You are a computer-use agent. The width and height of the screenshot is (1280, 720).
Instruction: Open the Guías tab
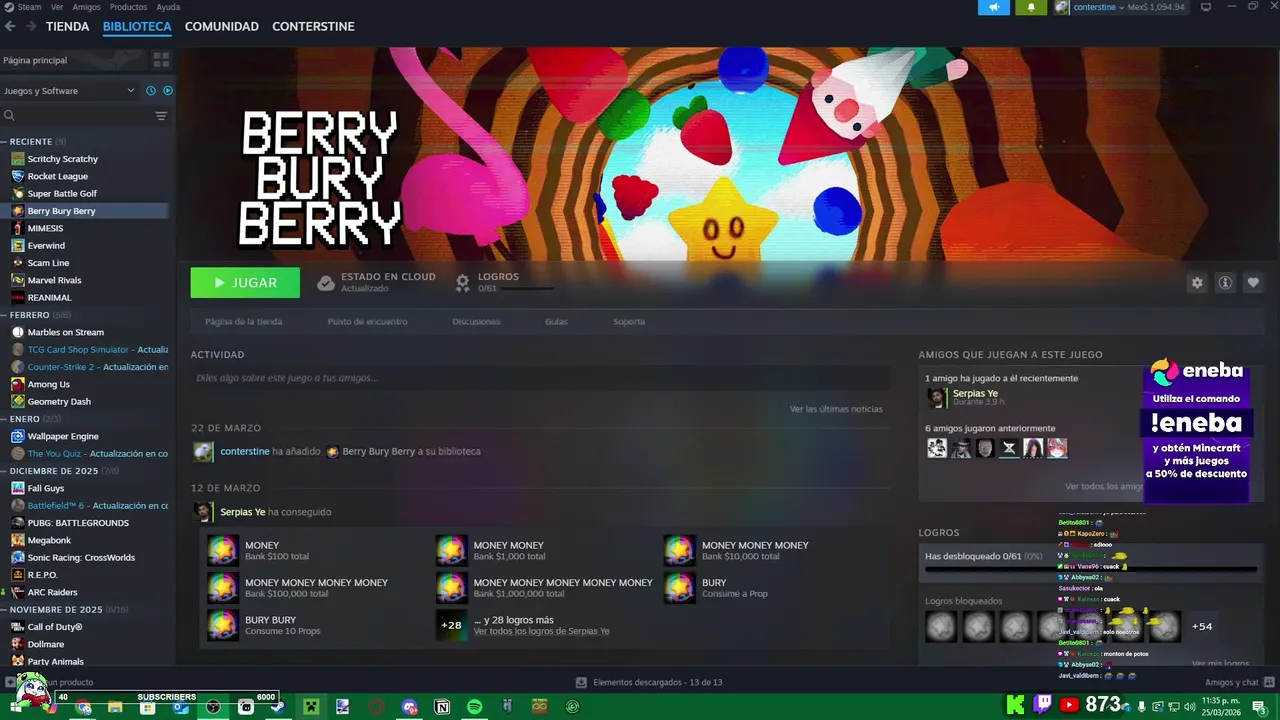pos(556,322)
